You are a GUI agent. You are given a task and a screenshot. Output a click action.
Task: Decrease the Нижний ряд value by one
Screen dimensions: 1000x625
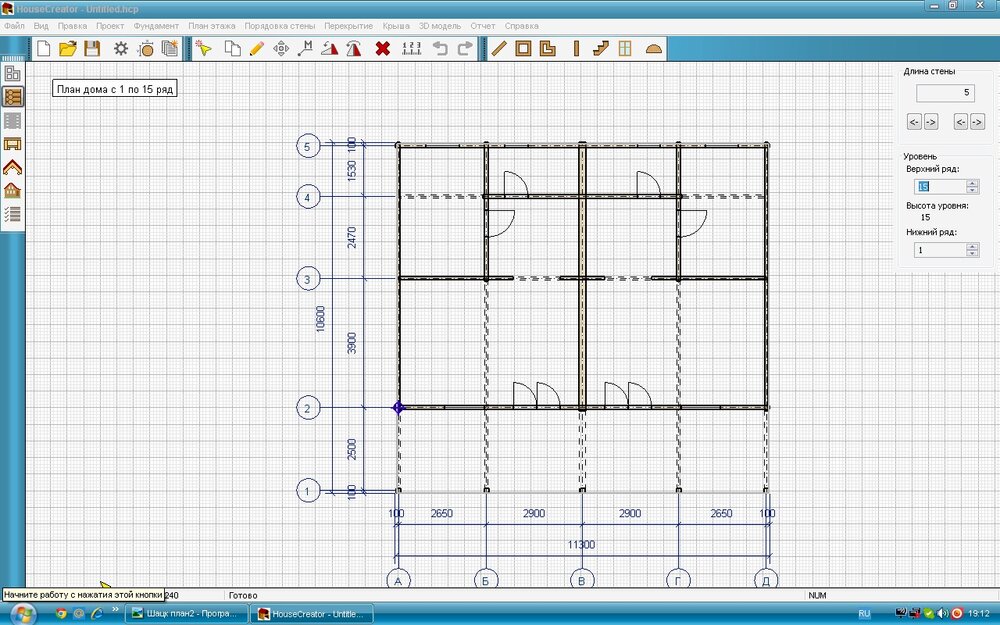click(972, 254)
